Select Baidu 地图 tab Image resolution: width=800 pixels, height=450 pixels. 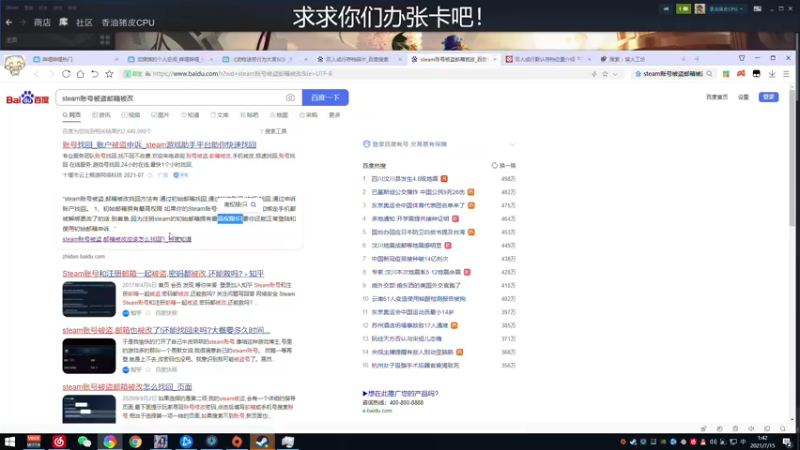click(x=279, y=115)
